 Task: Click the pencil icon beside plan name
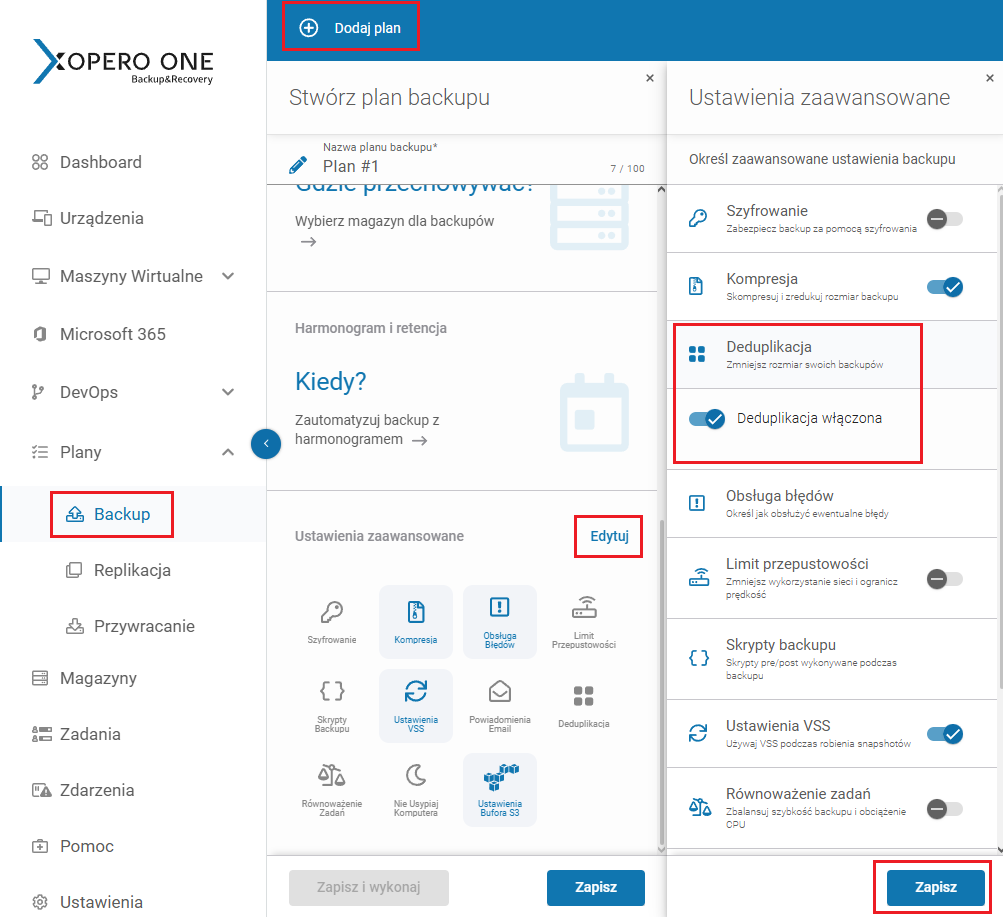pyautogui.click(x=298, y=165)
